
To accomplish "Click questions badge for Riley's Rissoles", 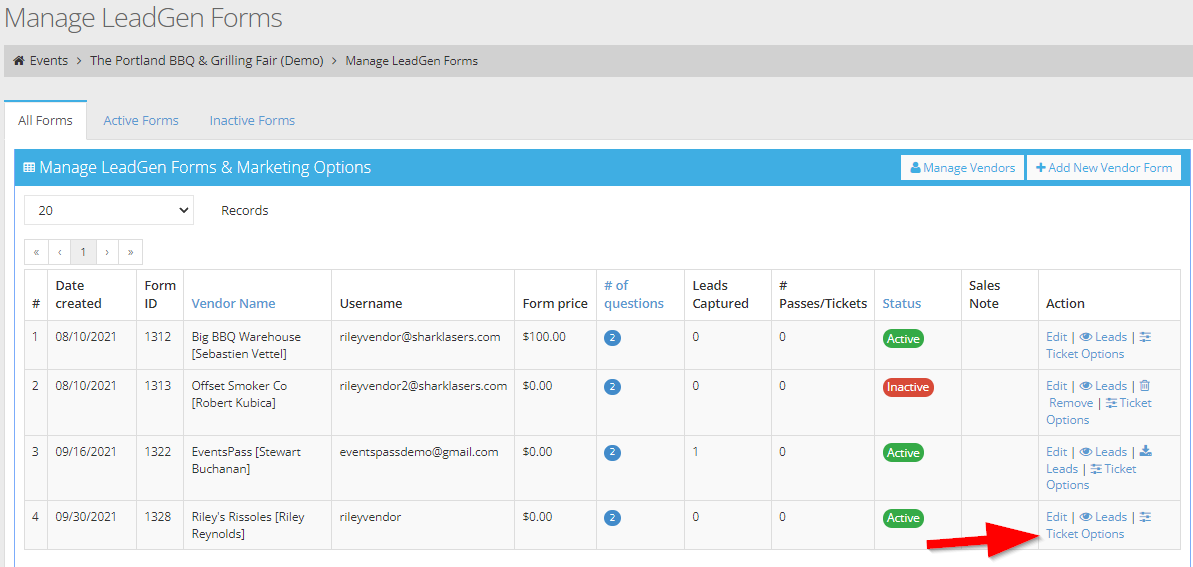I will 612,518.
